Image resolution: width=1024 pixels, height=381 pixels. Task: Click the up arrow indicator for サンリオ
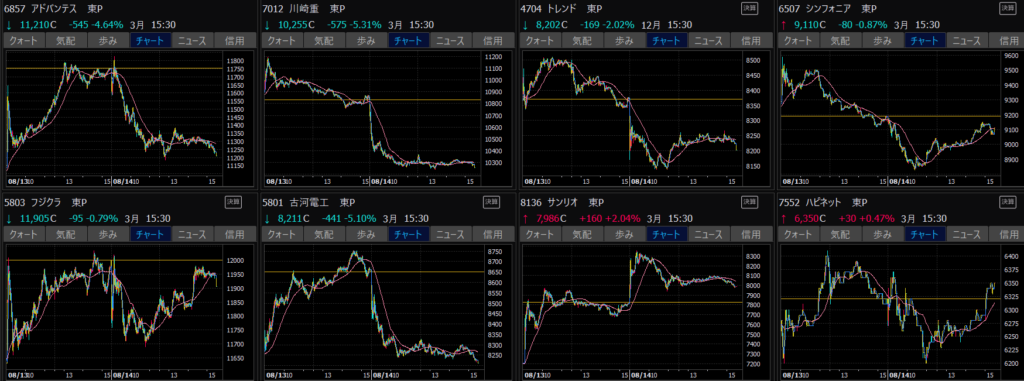coord(526,219)
